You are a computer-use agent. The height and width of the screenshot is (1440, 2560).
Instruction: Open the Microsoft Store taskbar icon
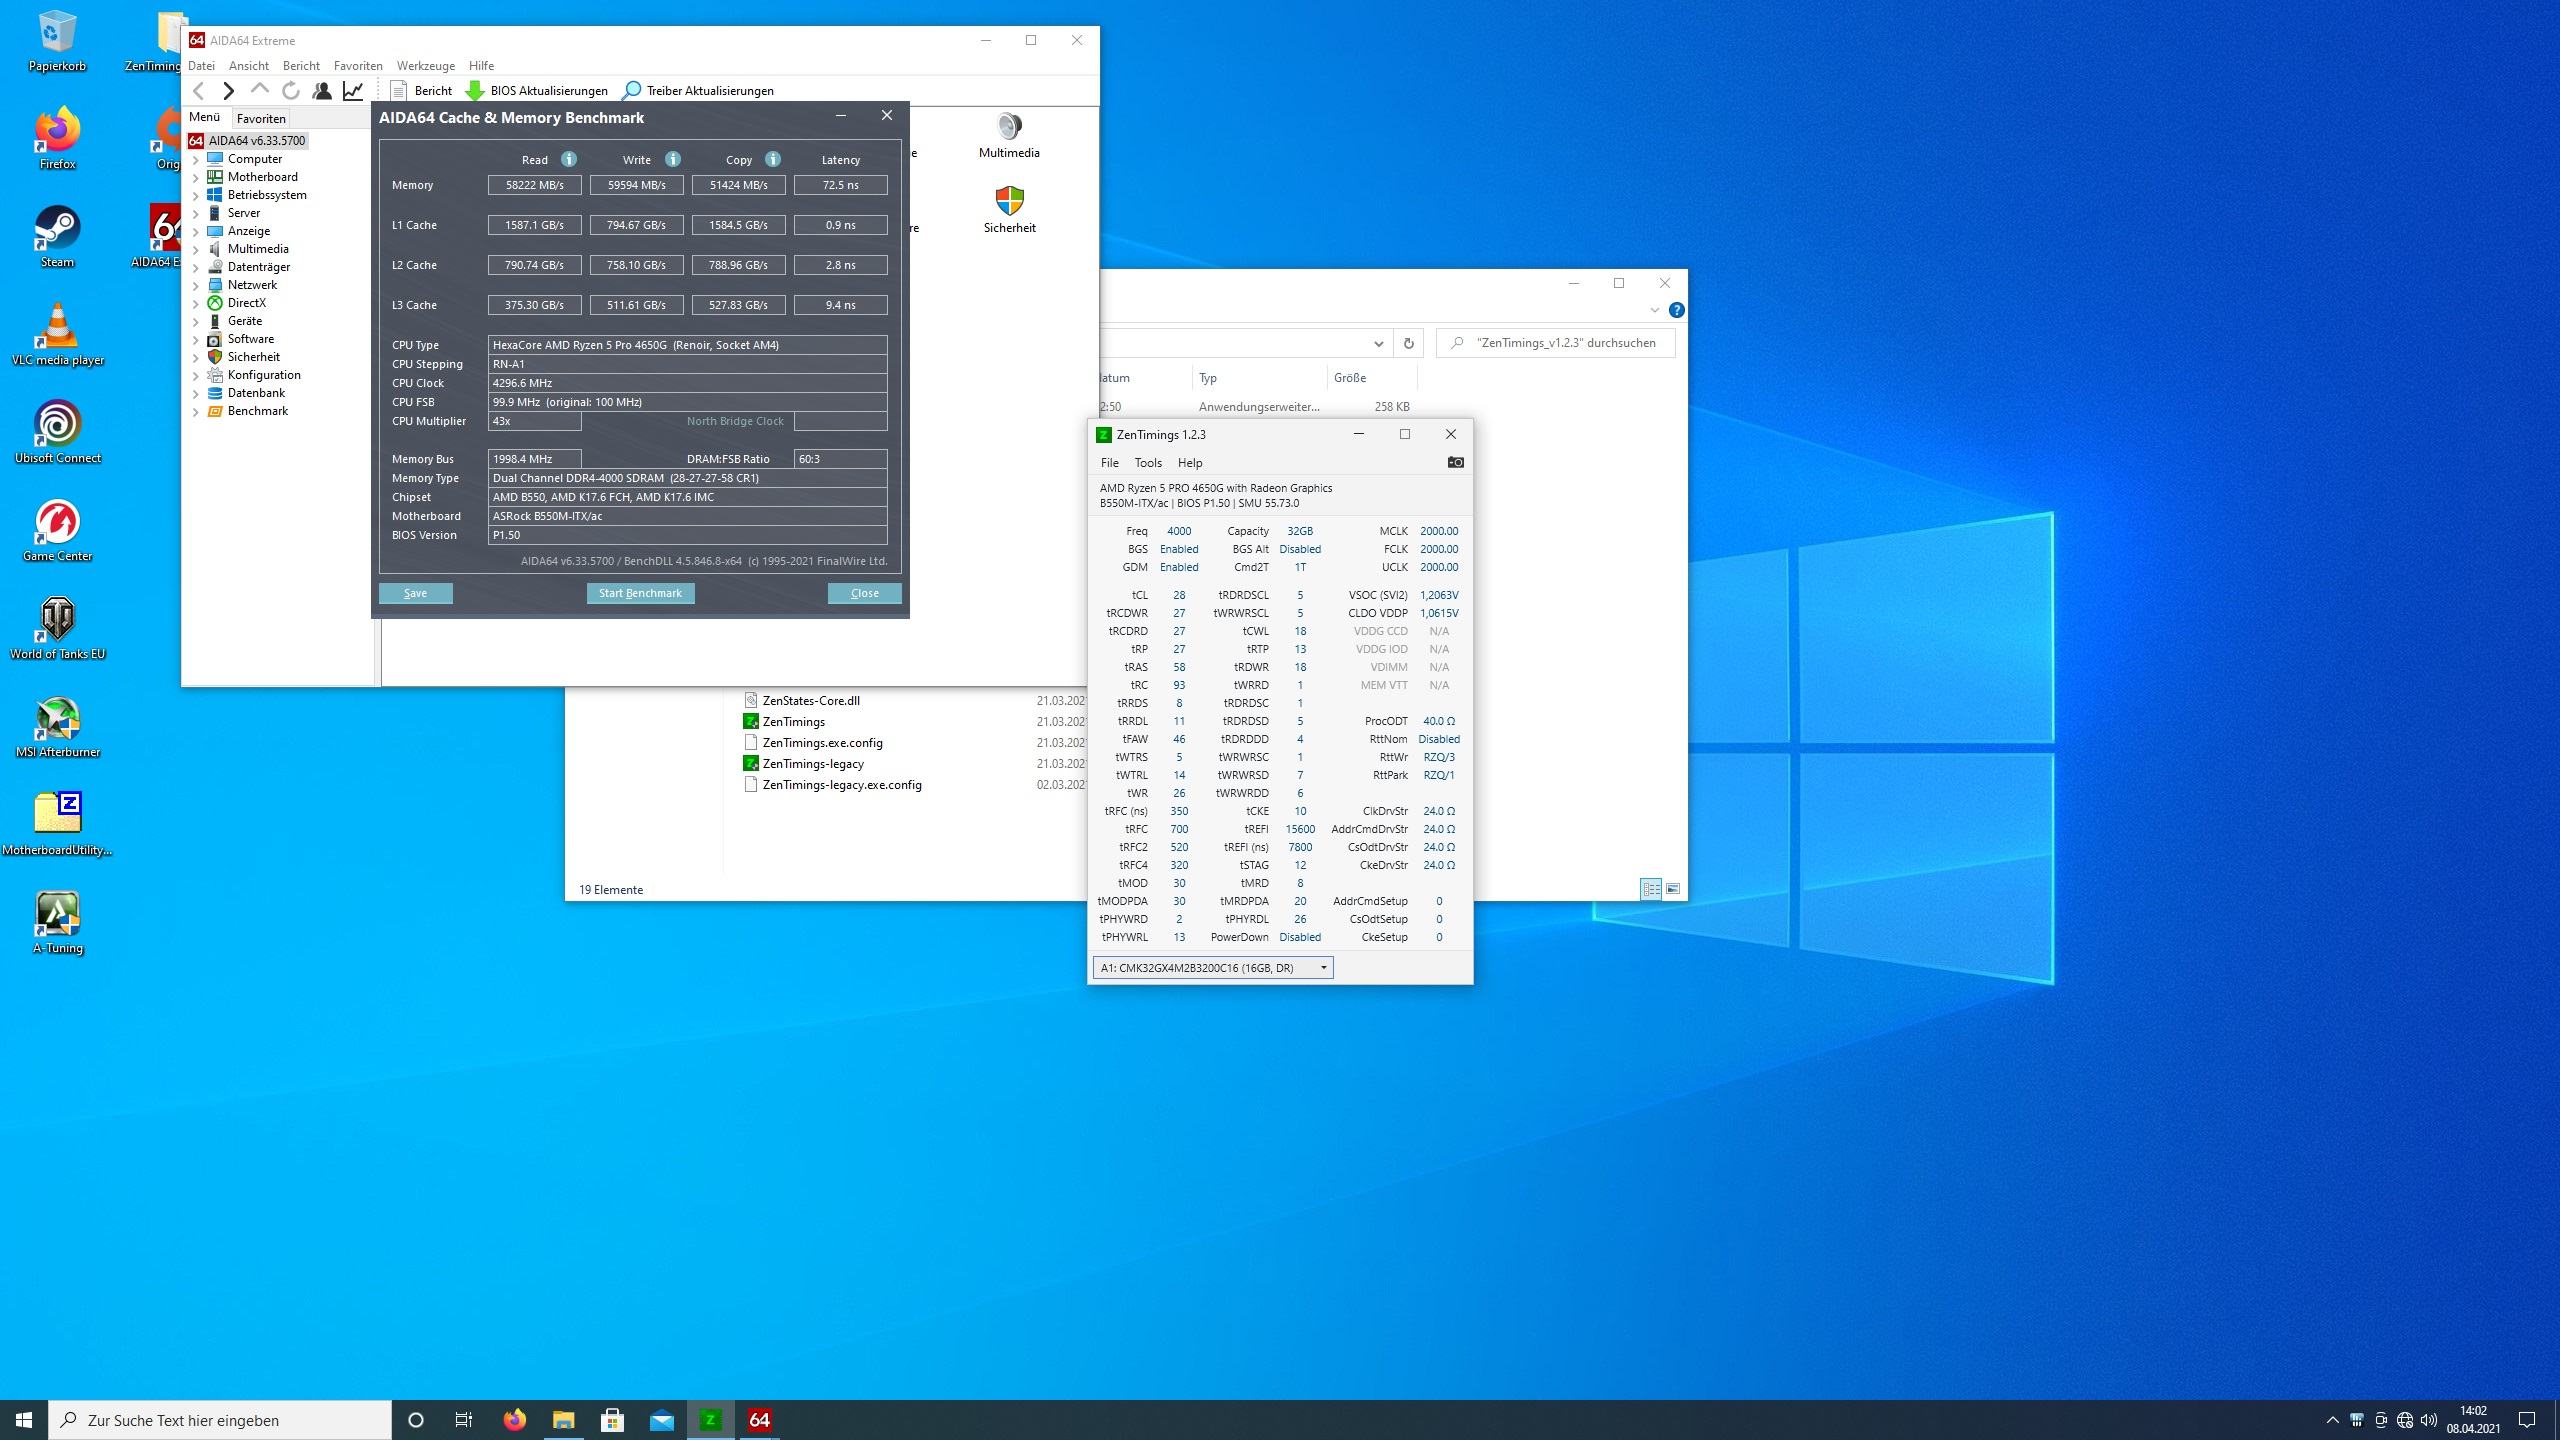pyautogui.click(x=613, y=1420)
